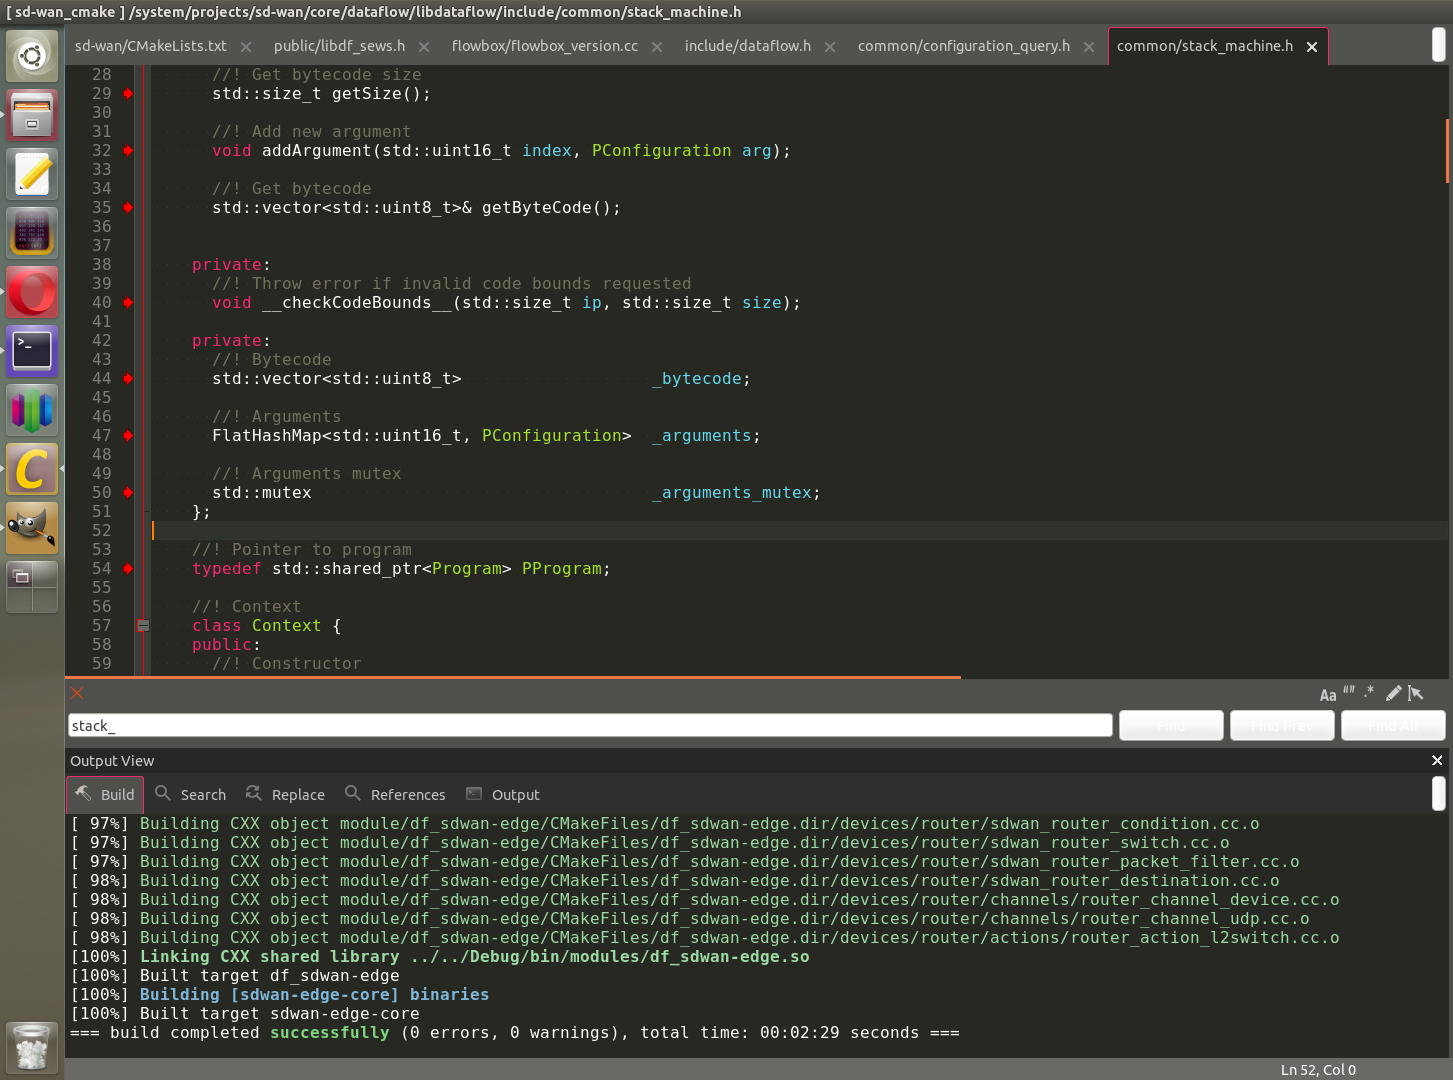
Task: Open GIMP from the Ubuntu dock
Action: pyautogui.click(x=31, y=528)
